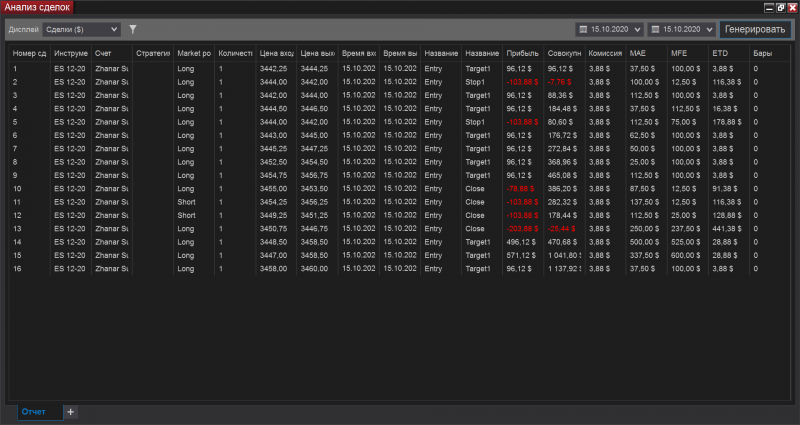Click the Генерировать button
Image resolution: width=800 pixels, height=425 pixels.
(x=755, y=30)
